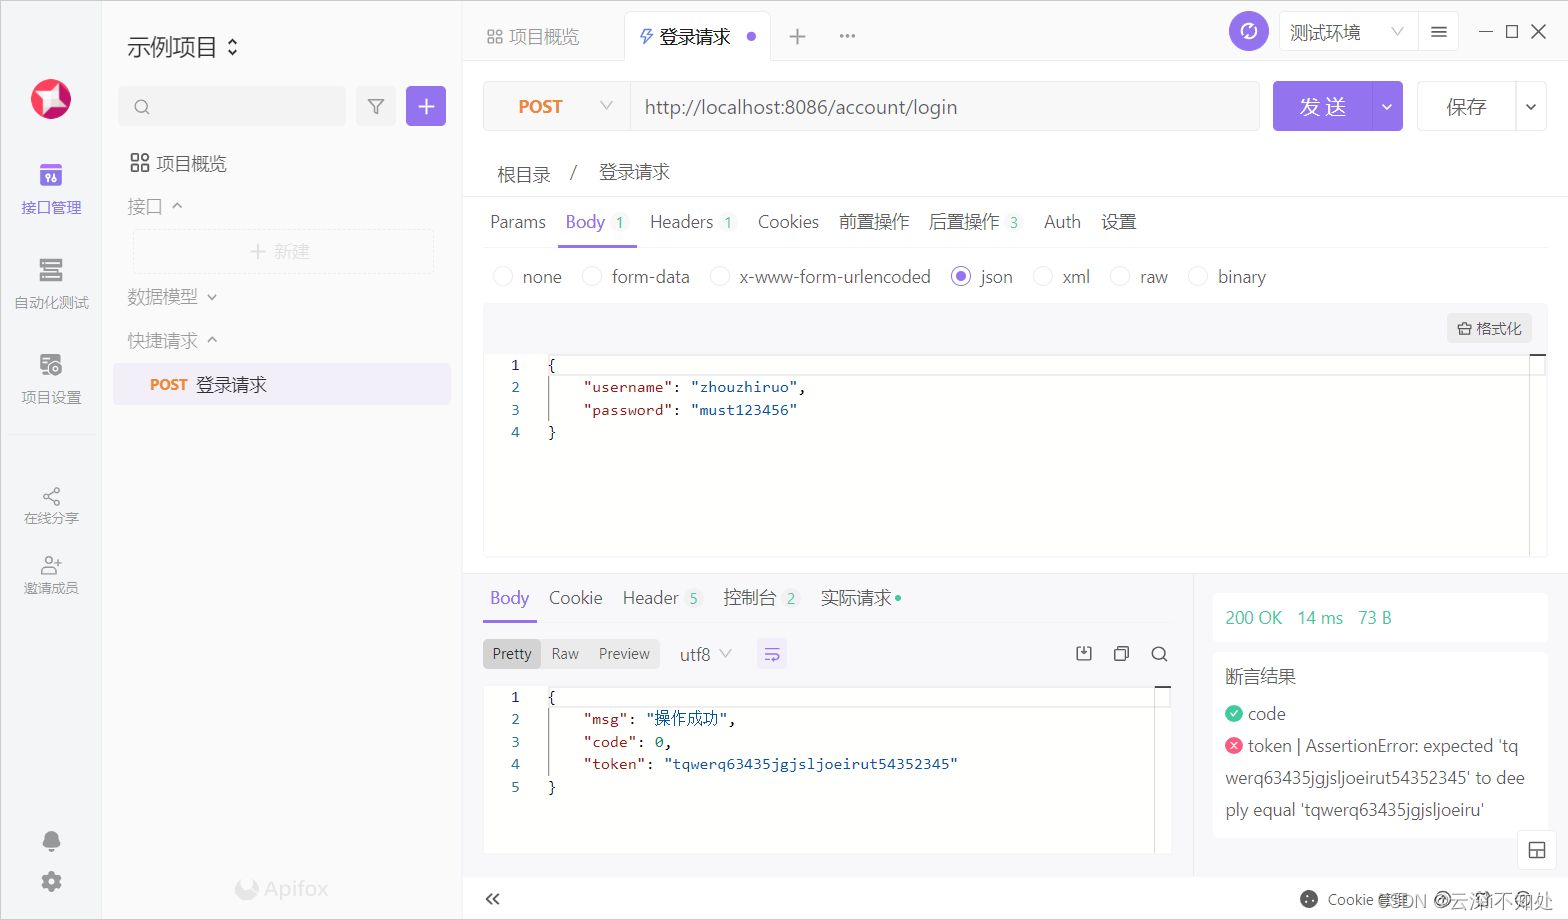
Task: Open the response Cookie tab
Action: [x=575, y=598]
